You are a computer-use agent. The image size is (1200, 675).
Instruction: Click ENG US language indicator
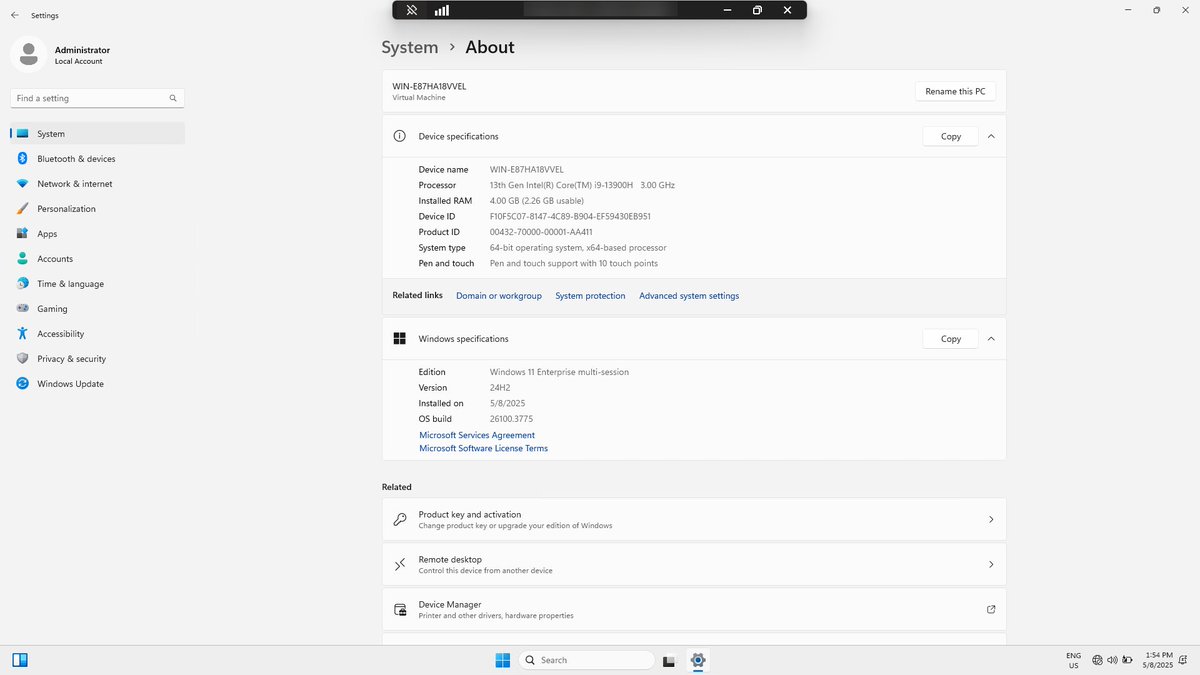coord(1074,660)
